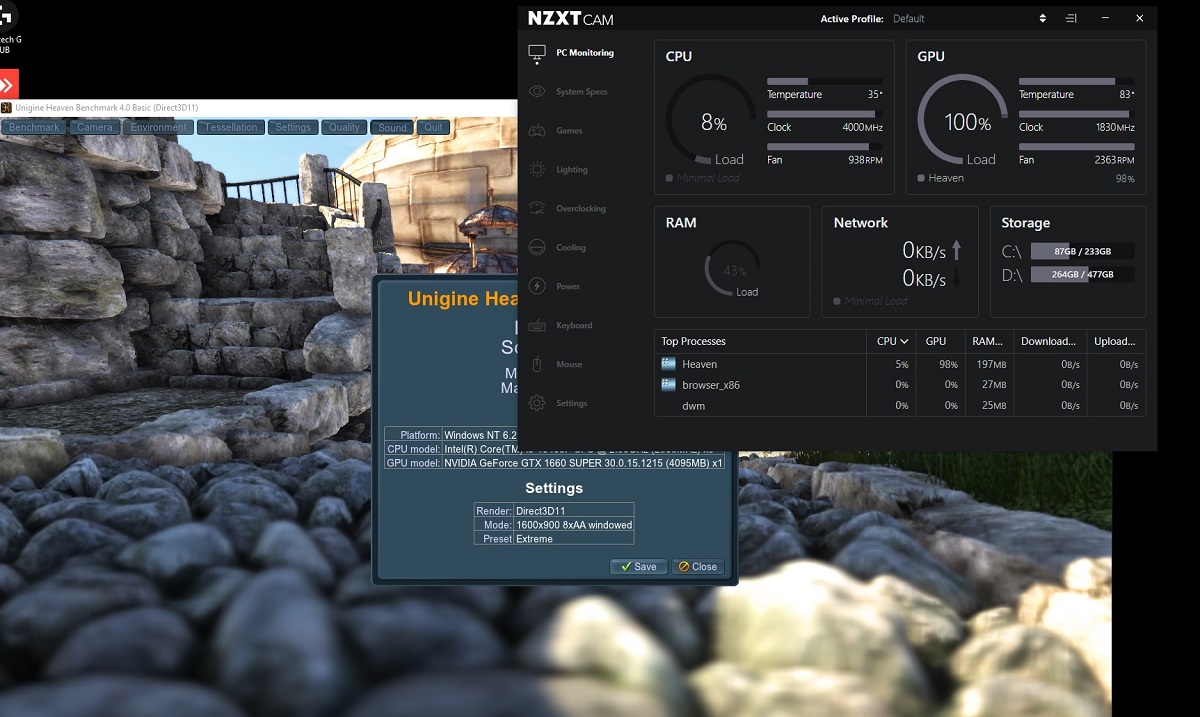Select the Heaven process name
Viewport: 1200px width, 717px height.
coord(699,364)
